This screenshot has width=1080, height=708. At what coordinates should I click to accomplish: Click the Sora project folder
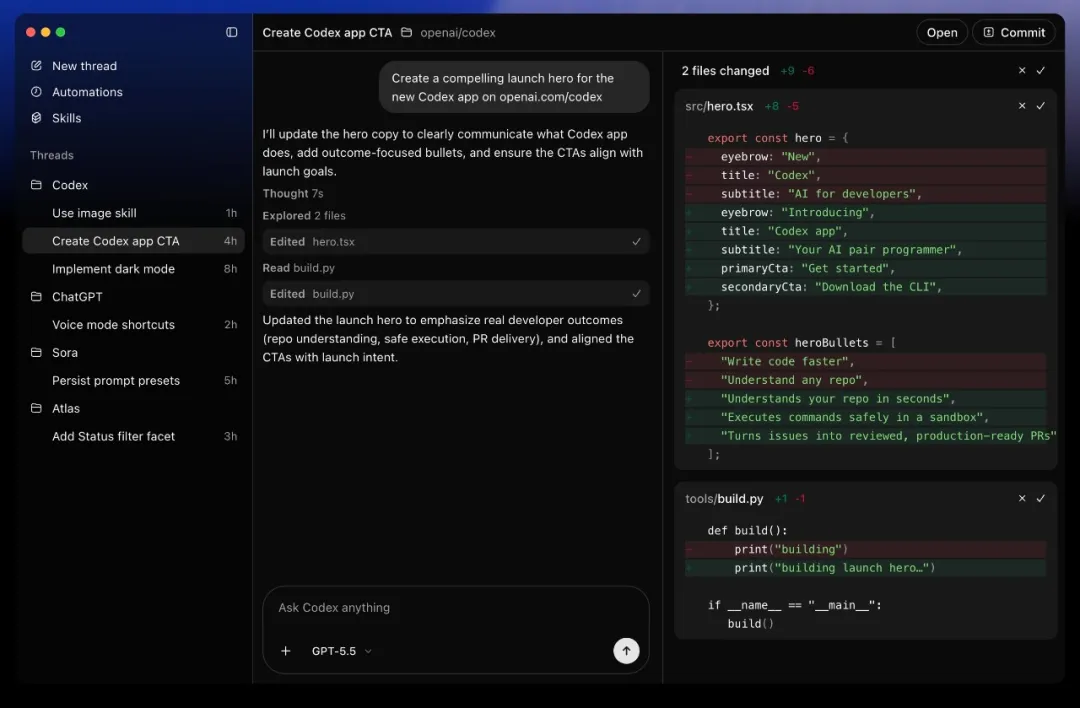coord(65,352)
